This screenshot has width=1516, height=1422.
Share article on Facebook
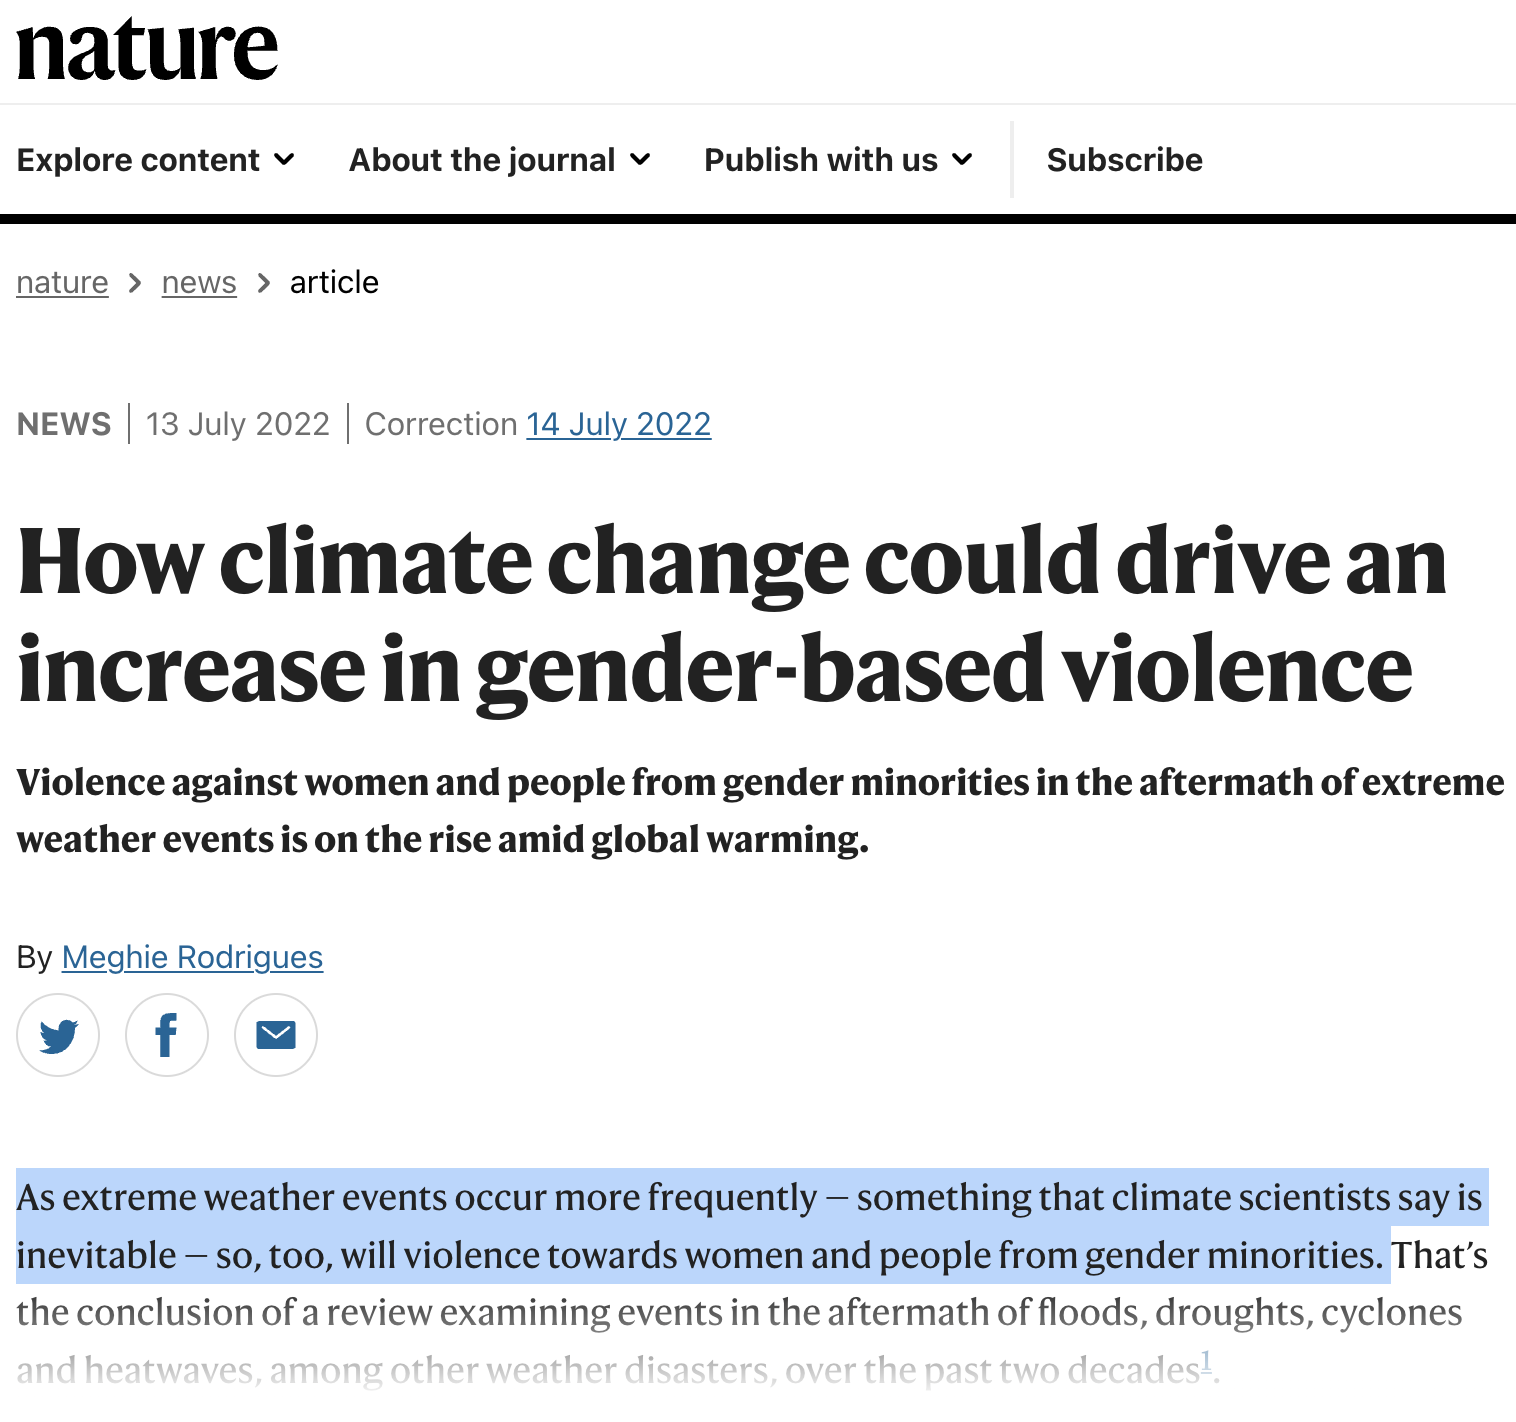[167, 1035]
